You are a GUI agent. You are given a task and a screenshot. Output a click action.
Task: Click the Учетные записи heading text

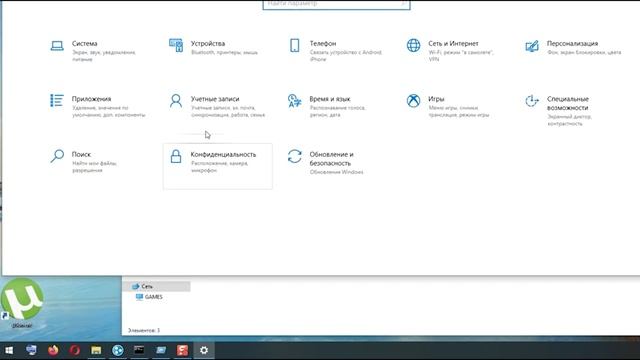tap(215, 99)
